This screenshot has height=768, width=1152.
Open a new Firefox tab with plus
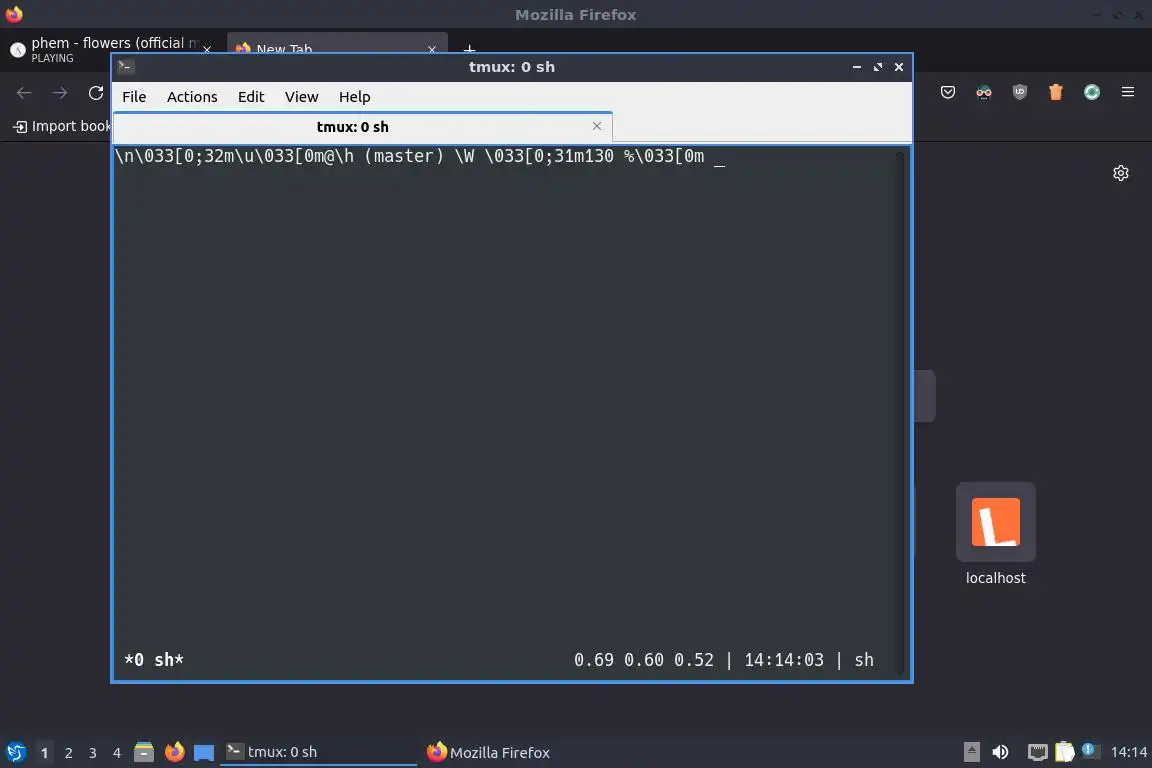(x=469, y=49)
